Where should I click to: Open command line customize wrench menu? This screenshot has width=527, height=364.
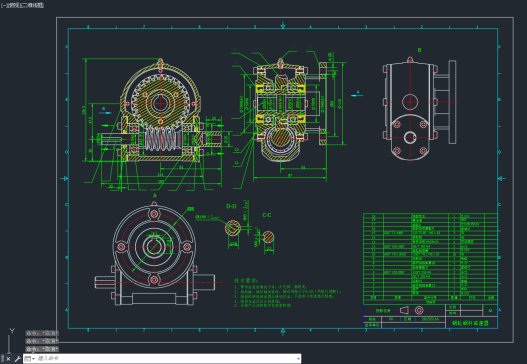pyautogui.click(x=17, y=359)
